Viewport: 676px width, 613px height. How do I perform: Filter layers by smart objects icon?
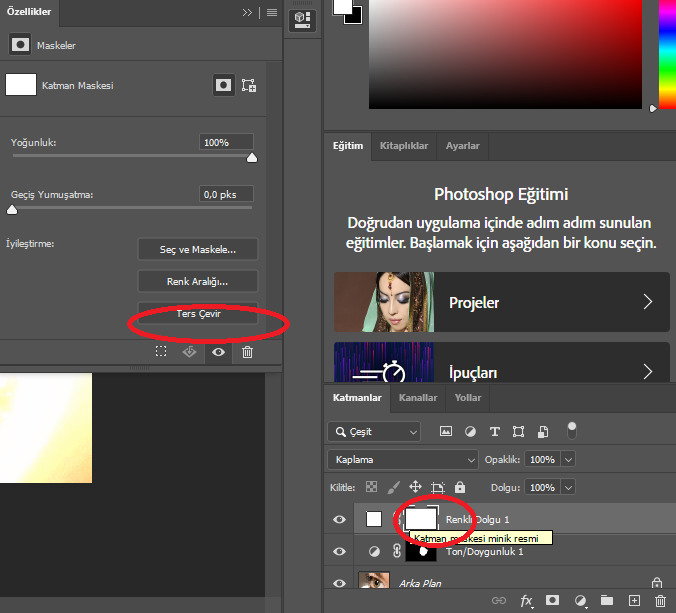(x=543, y=432)
